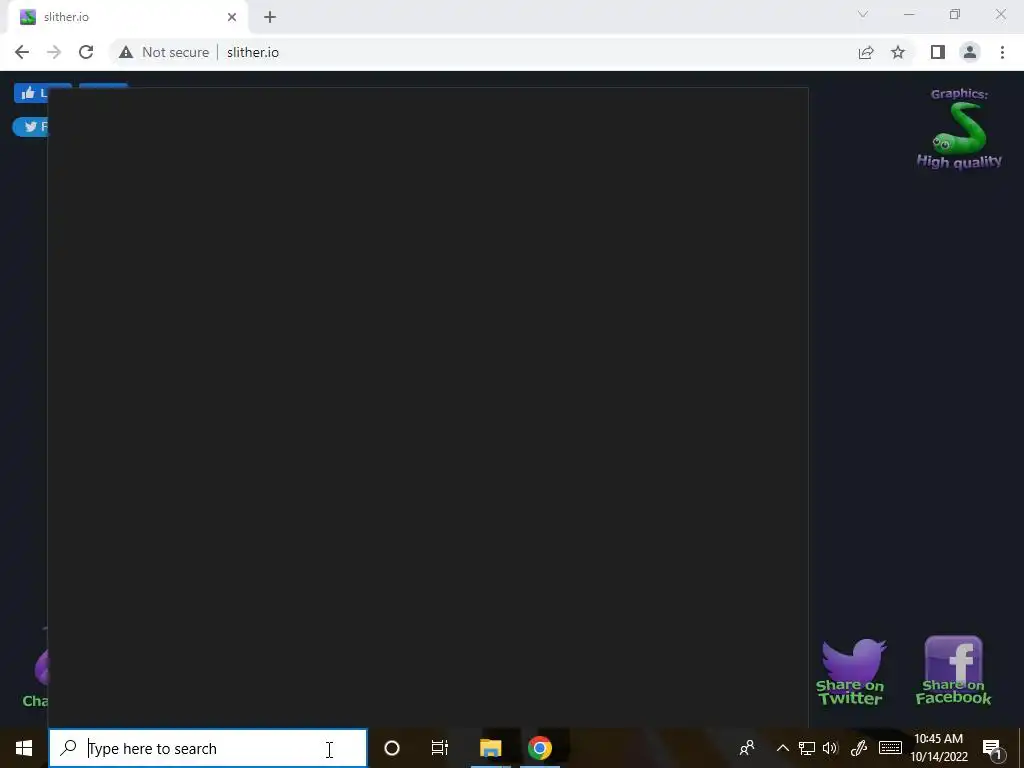This screenshot has width=1024, height=768.
Task: Open the notifications action center
Action: [992, 748]
